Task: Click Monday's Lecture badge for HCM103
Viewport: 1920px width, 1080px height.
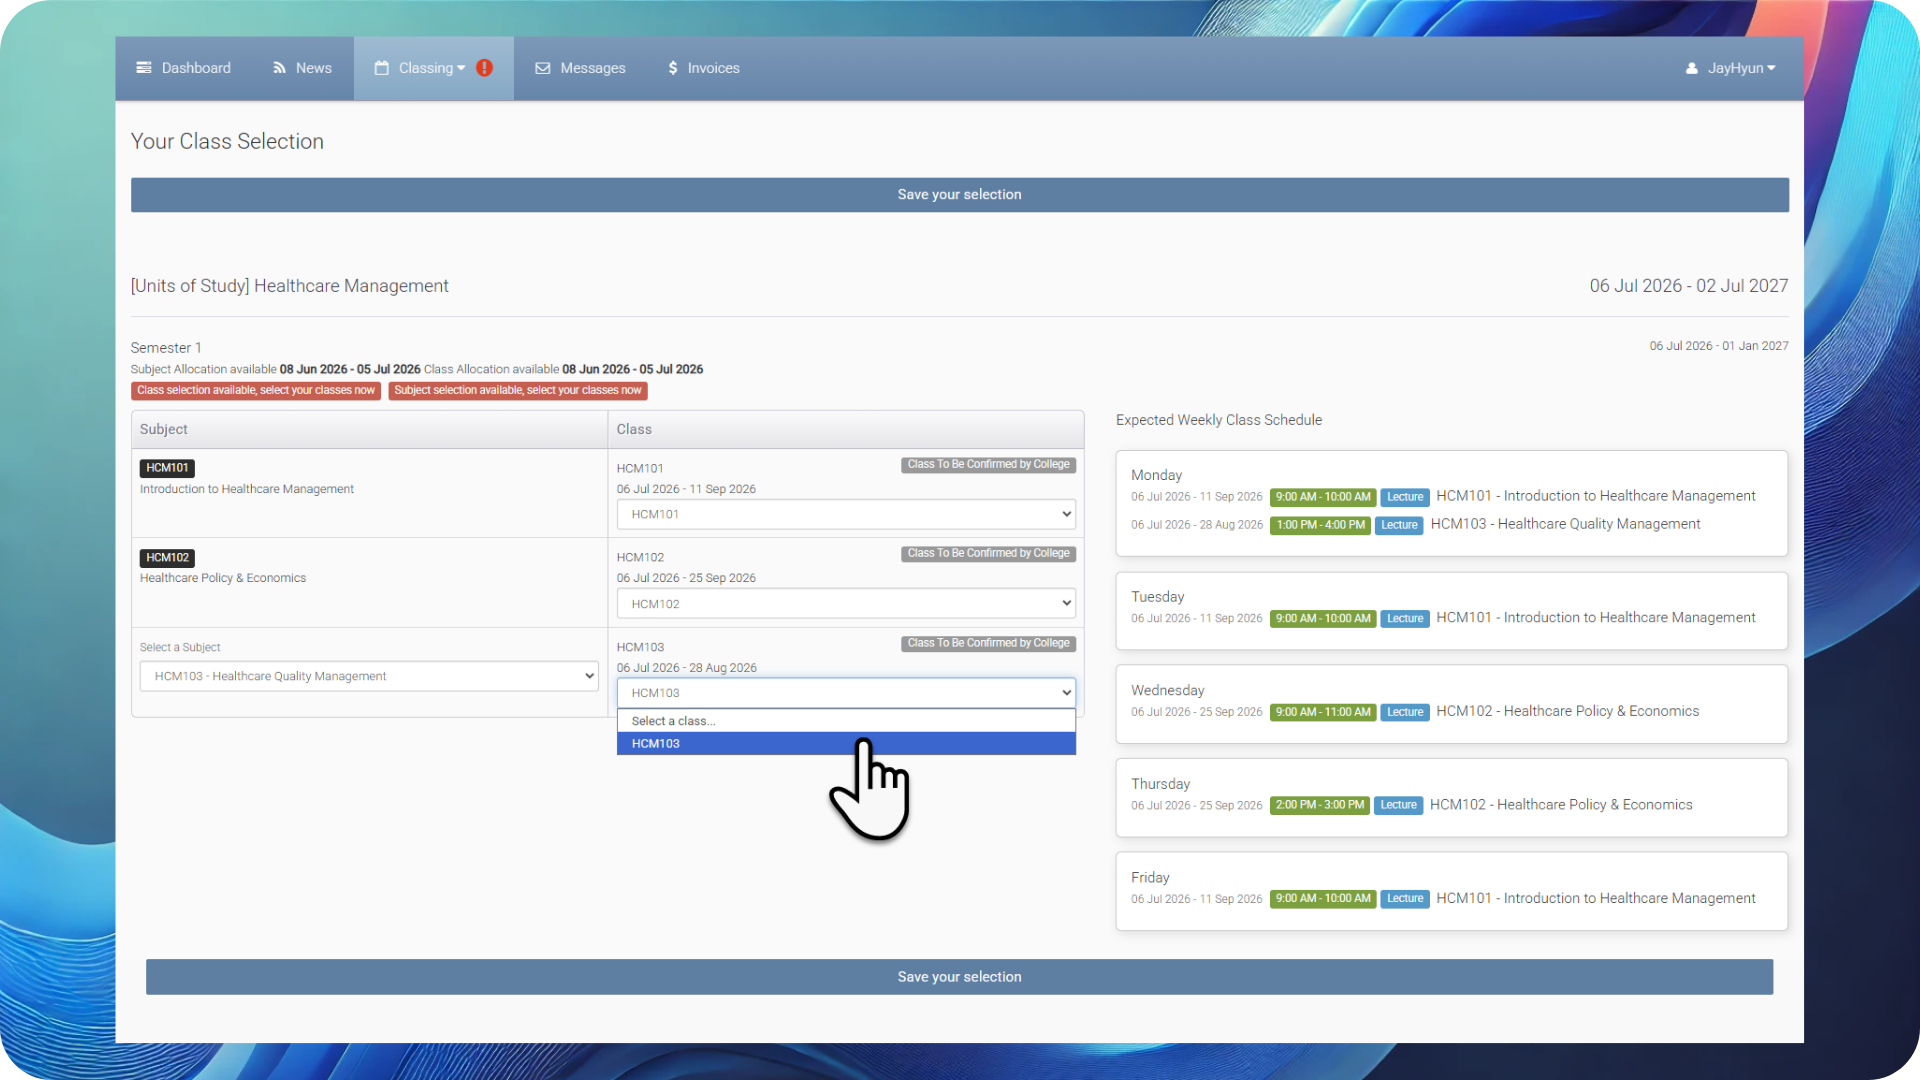Action: [1399, 525]
